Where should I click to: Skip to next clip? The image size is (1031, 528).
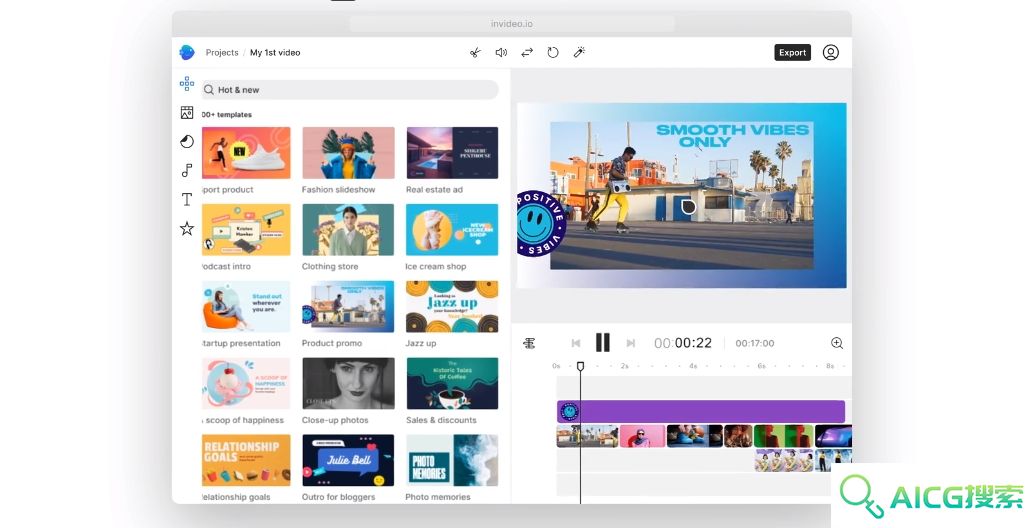[631, 343]
